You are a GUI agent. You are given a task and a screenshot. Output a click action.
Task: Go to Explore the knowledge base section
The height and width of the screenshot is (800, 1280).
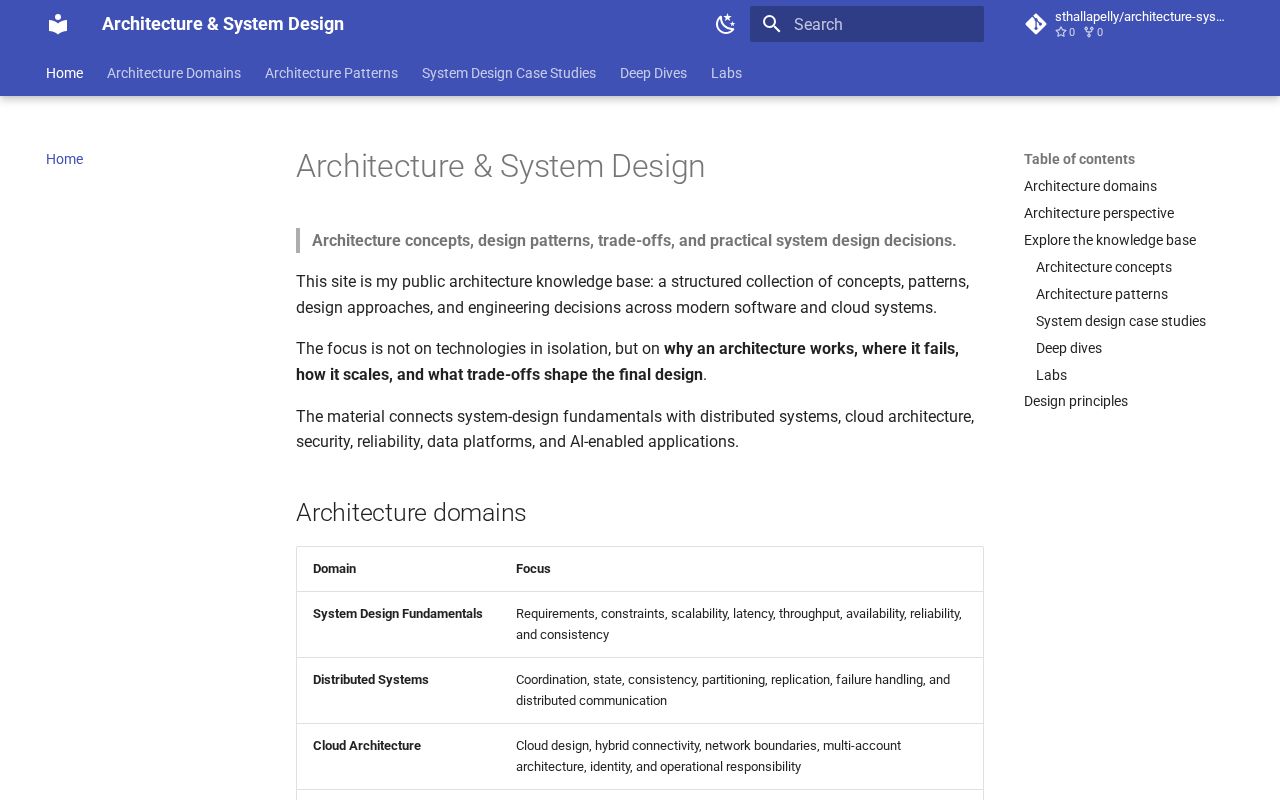[x=1110, y=240]
